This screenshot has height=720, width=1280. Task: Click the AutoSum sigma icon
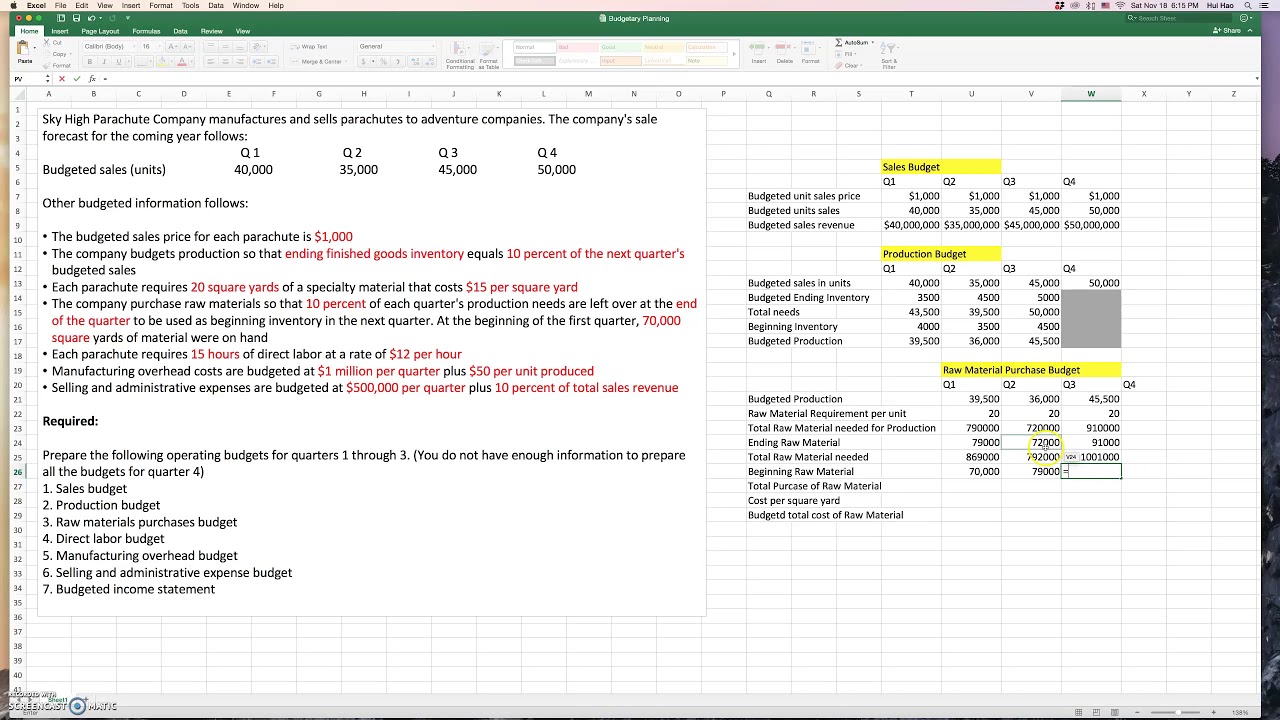coord(839,43)
